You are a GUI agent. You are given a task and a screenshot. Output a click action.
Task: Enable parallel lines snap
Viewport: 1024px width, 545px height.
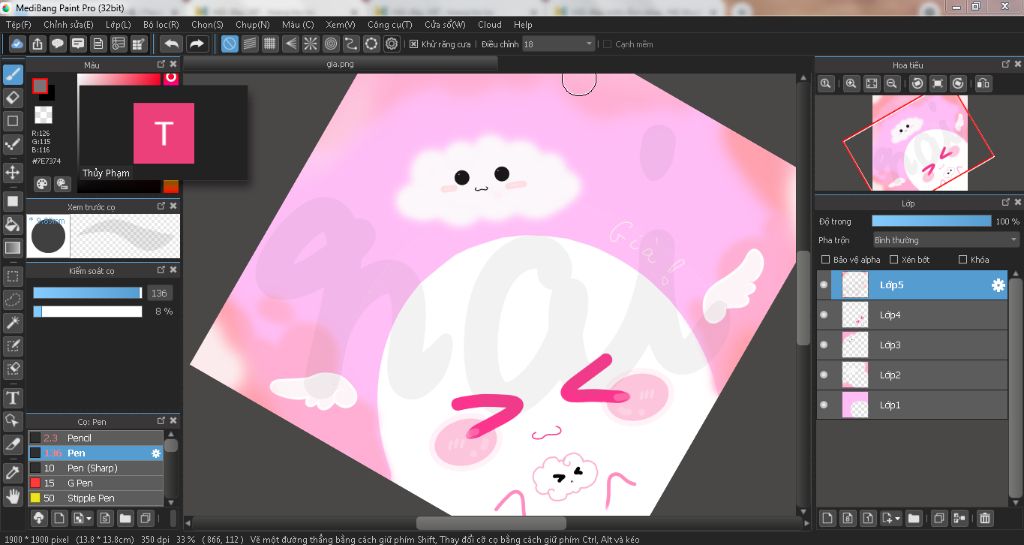point(249,44)
